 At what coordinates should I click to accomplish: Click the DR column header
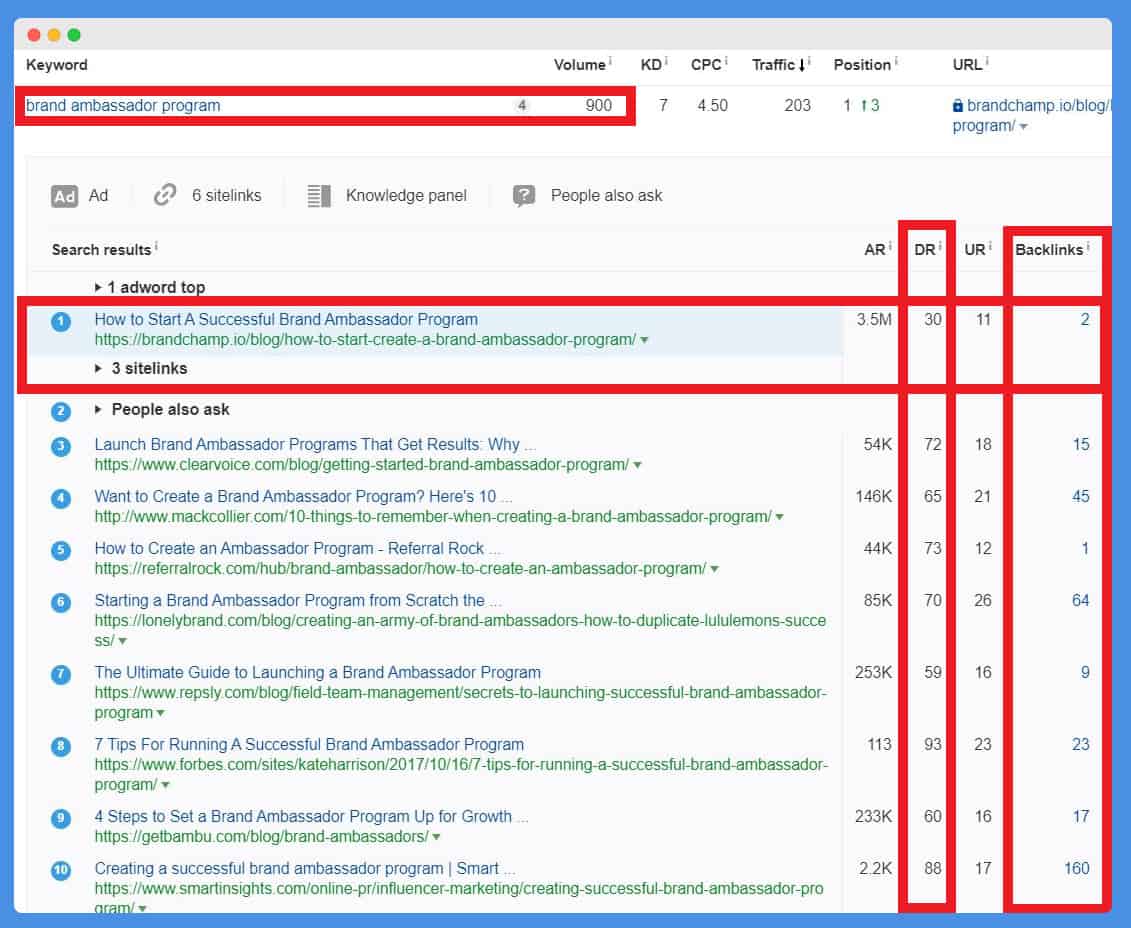coord(924,249)
